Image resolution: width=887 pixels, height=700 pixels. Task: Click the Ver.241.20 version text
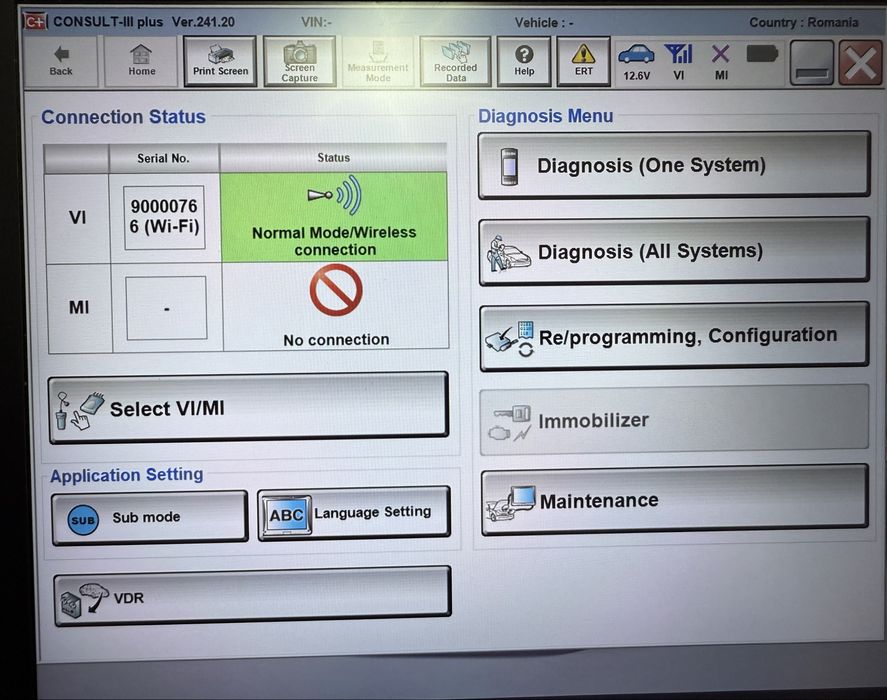click(x=203, y=22)
